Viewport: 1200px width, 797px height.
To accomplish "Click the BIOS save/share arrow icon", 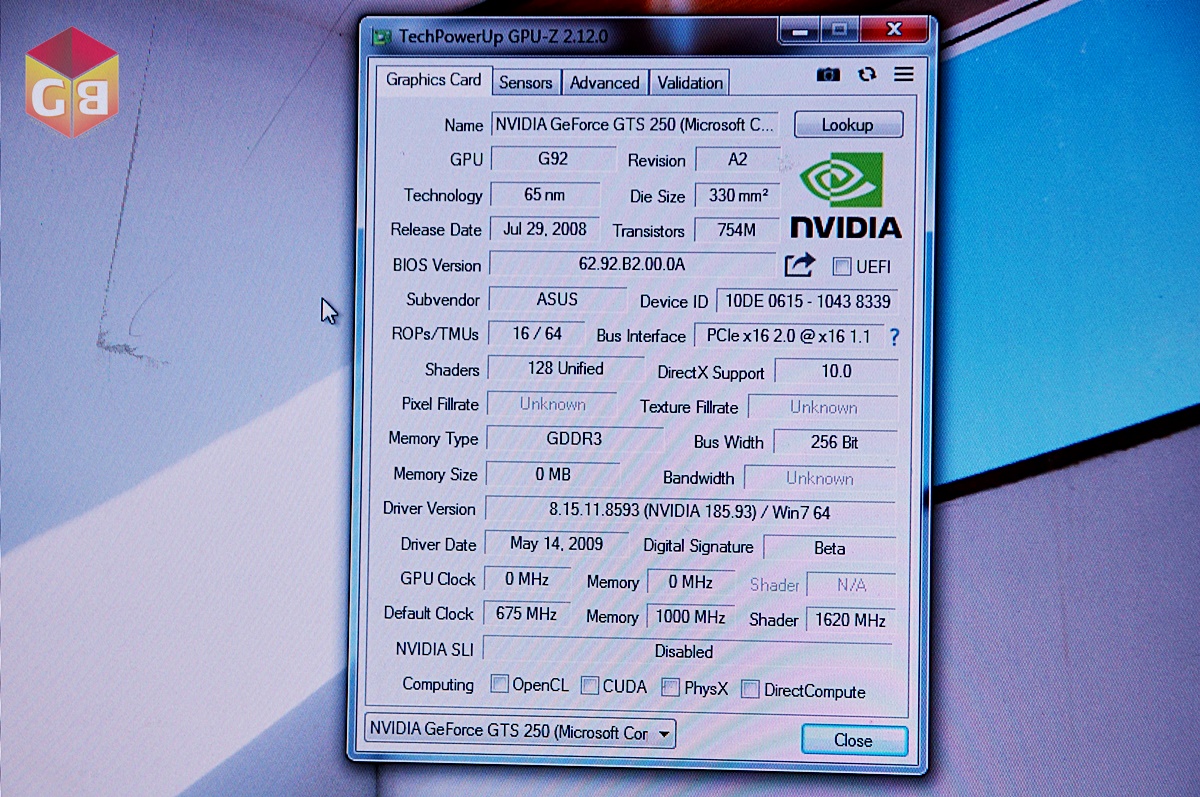I will click(x=800, y=265).
